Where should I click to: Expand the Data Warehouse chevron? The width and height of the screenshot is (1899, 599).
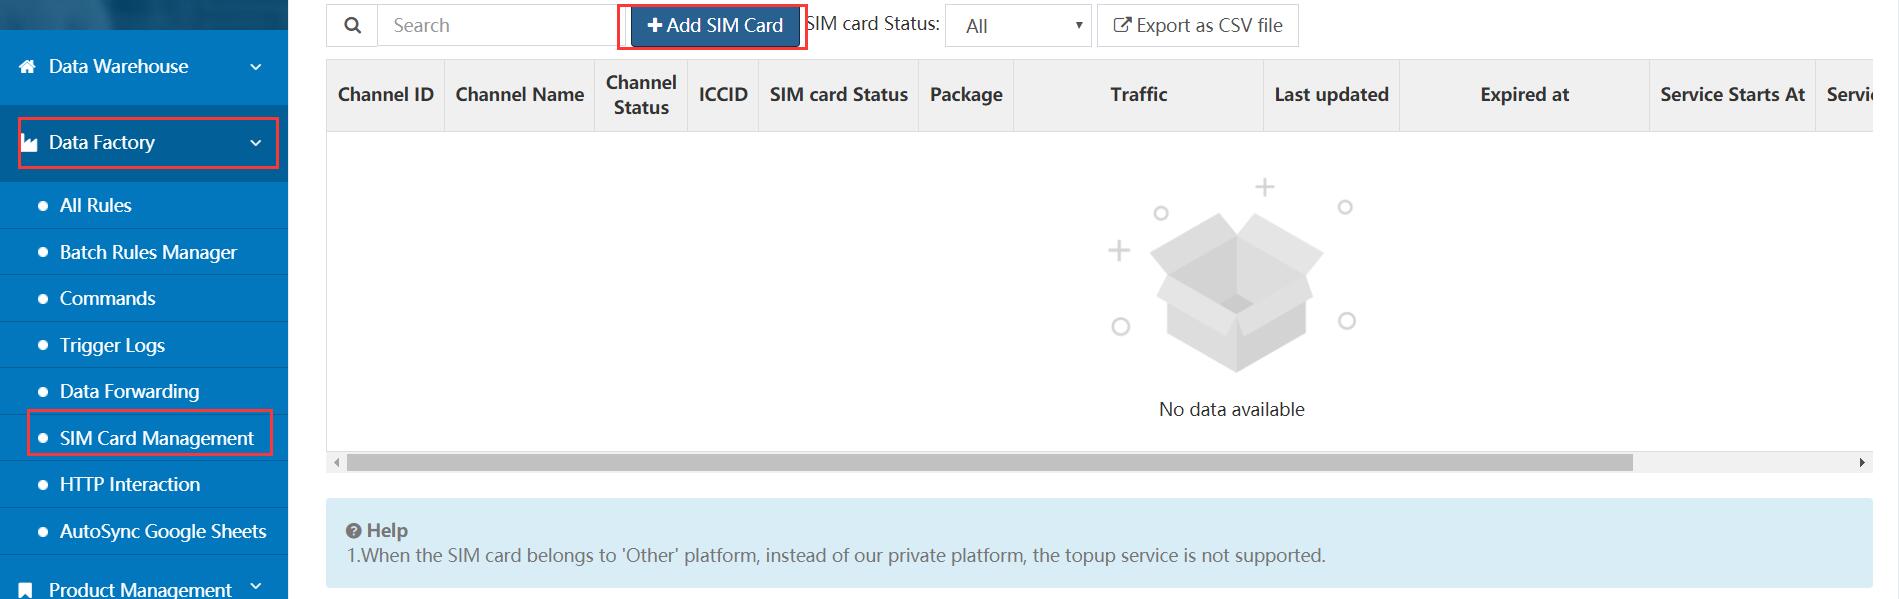coord(256,67)
